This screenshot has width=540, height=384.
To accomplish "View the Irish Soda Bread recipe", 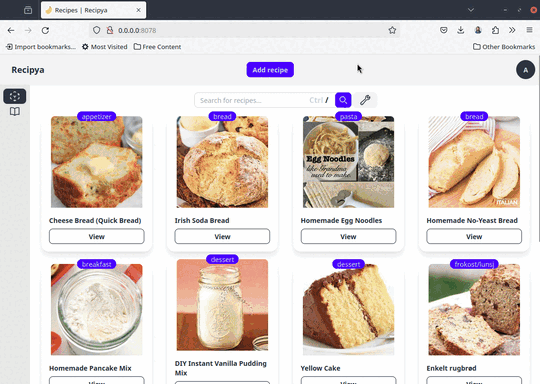I will (222, 237).
